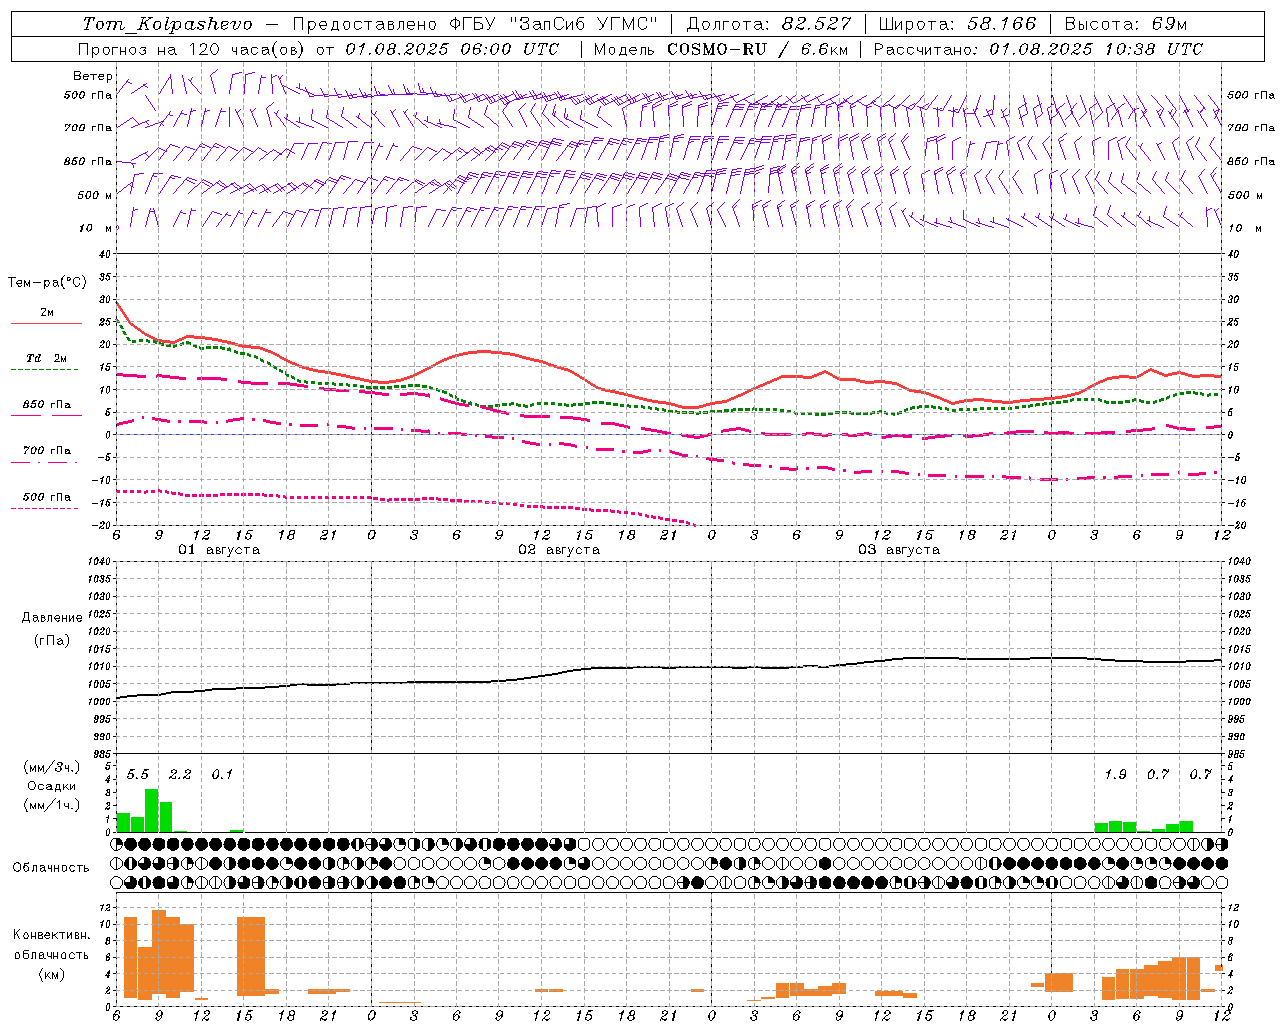Click the 0.1 precipitation total
Viewport: 1280px width, 1024px height.
222,775
